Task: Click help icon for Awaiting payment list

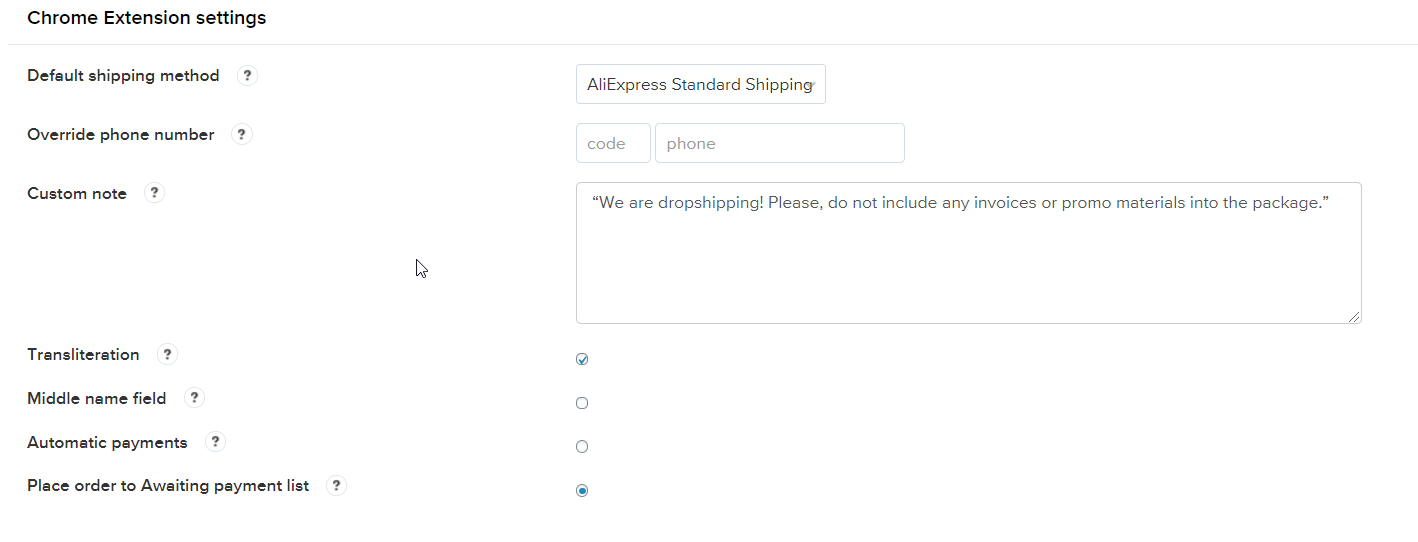Action: (x=336, y=486)
